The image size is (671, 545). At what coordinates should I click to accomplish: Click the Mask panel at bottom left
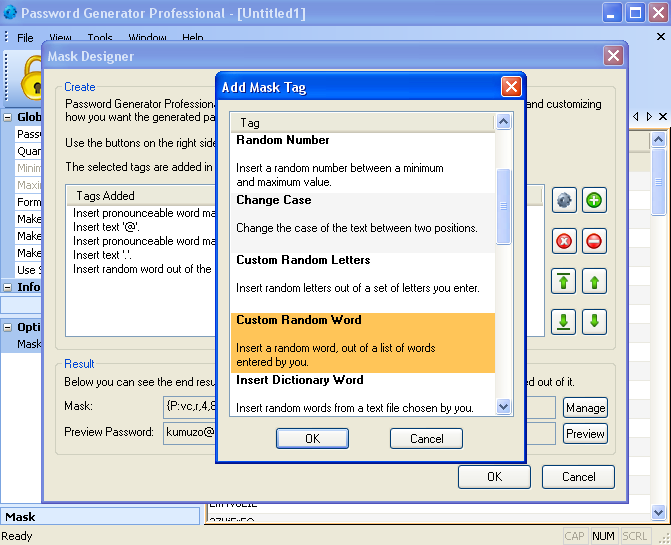tap(101, 517)
